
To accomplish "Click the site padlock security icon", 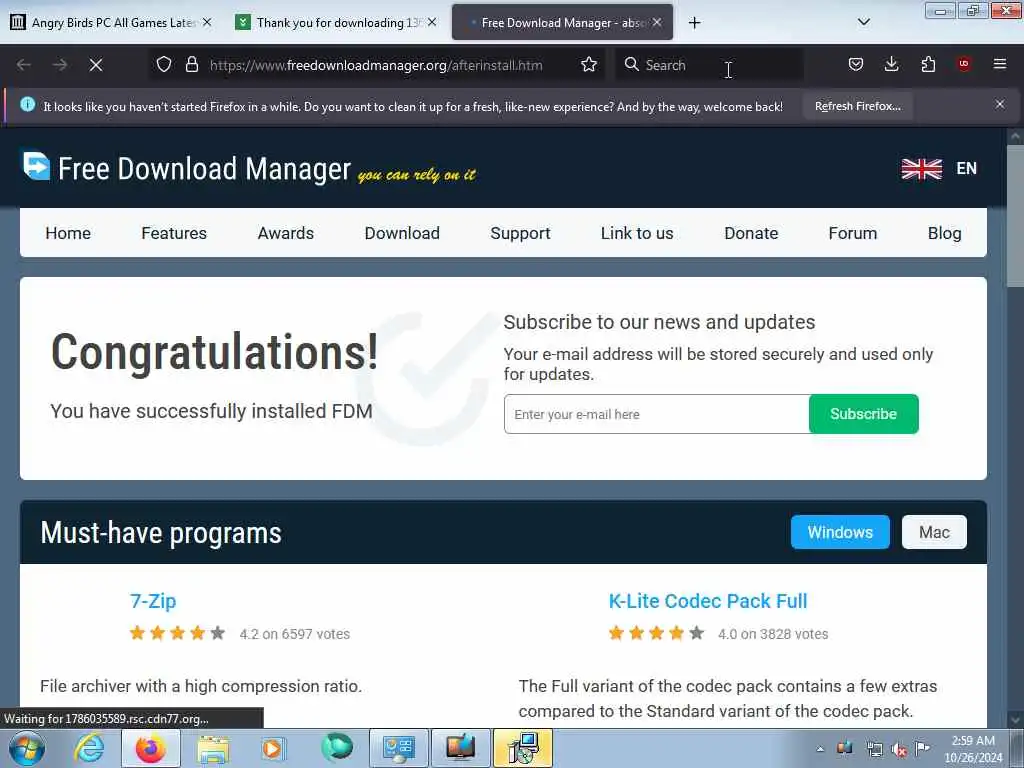I will tap(191, 65).
